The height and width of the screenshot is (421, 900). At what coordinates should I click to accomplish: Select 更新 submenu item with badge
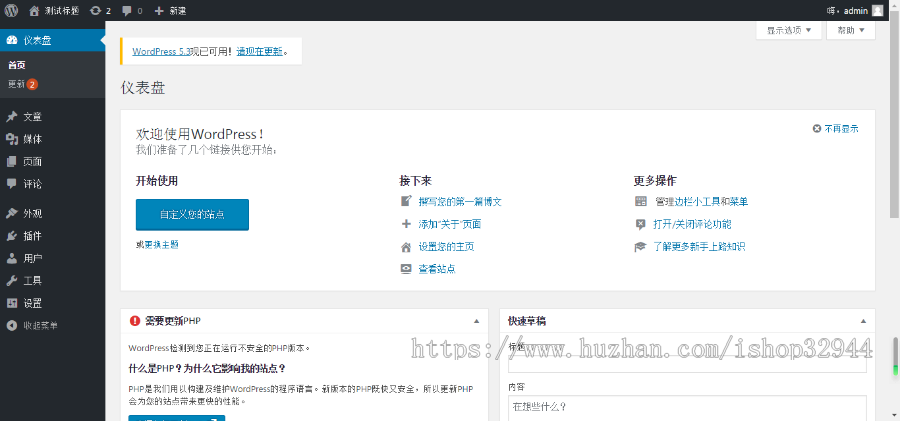pos(22,84)
